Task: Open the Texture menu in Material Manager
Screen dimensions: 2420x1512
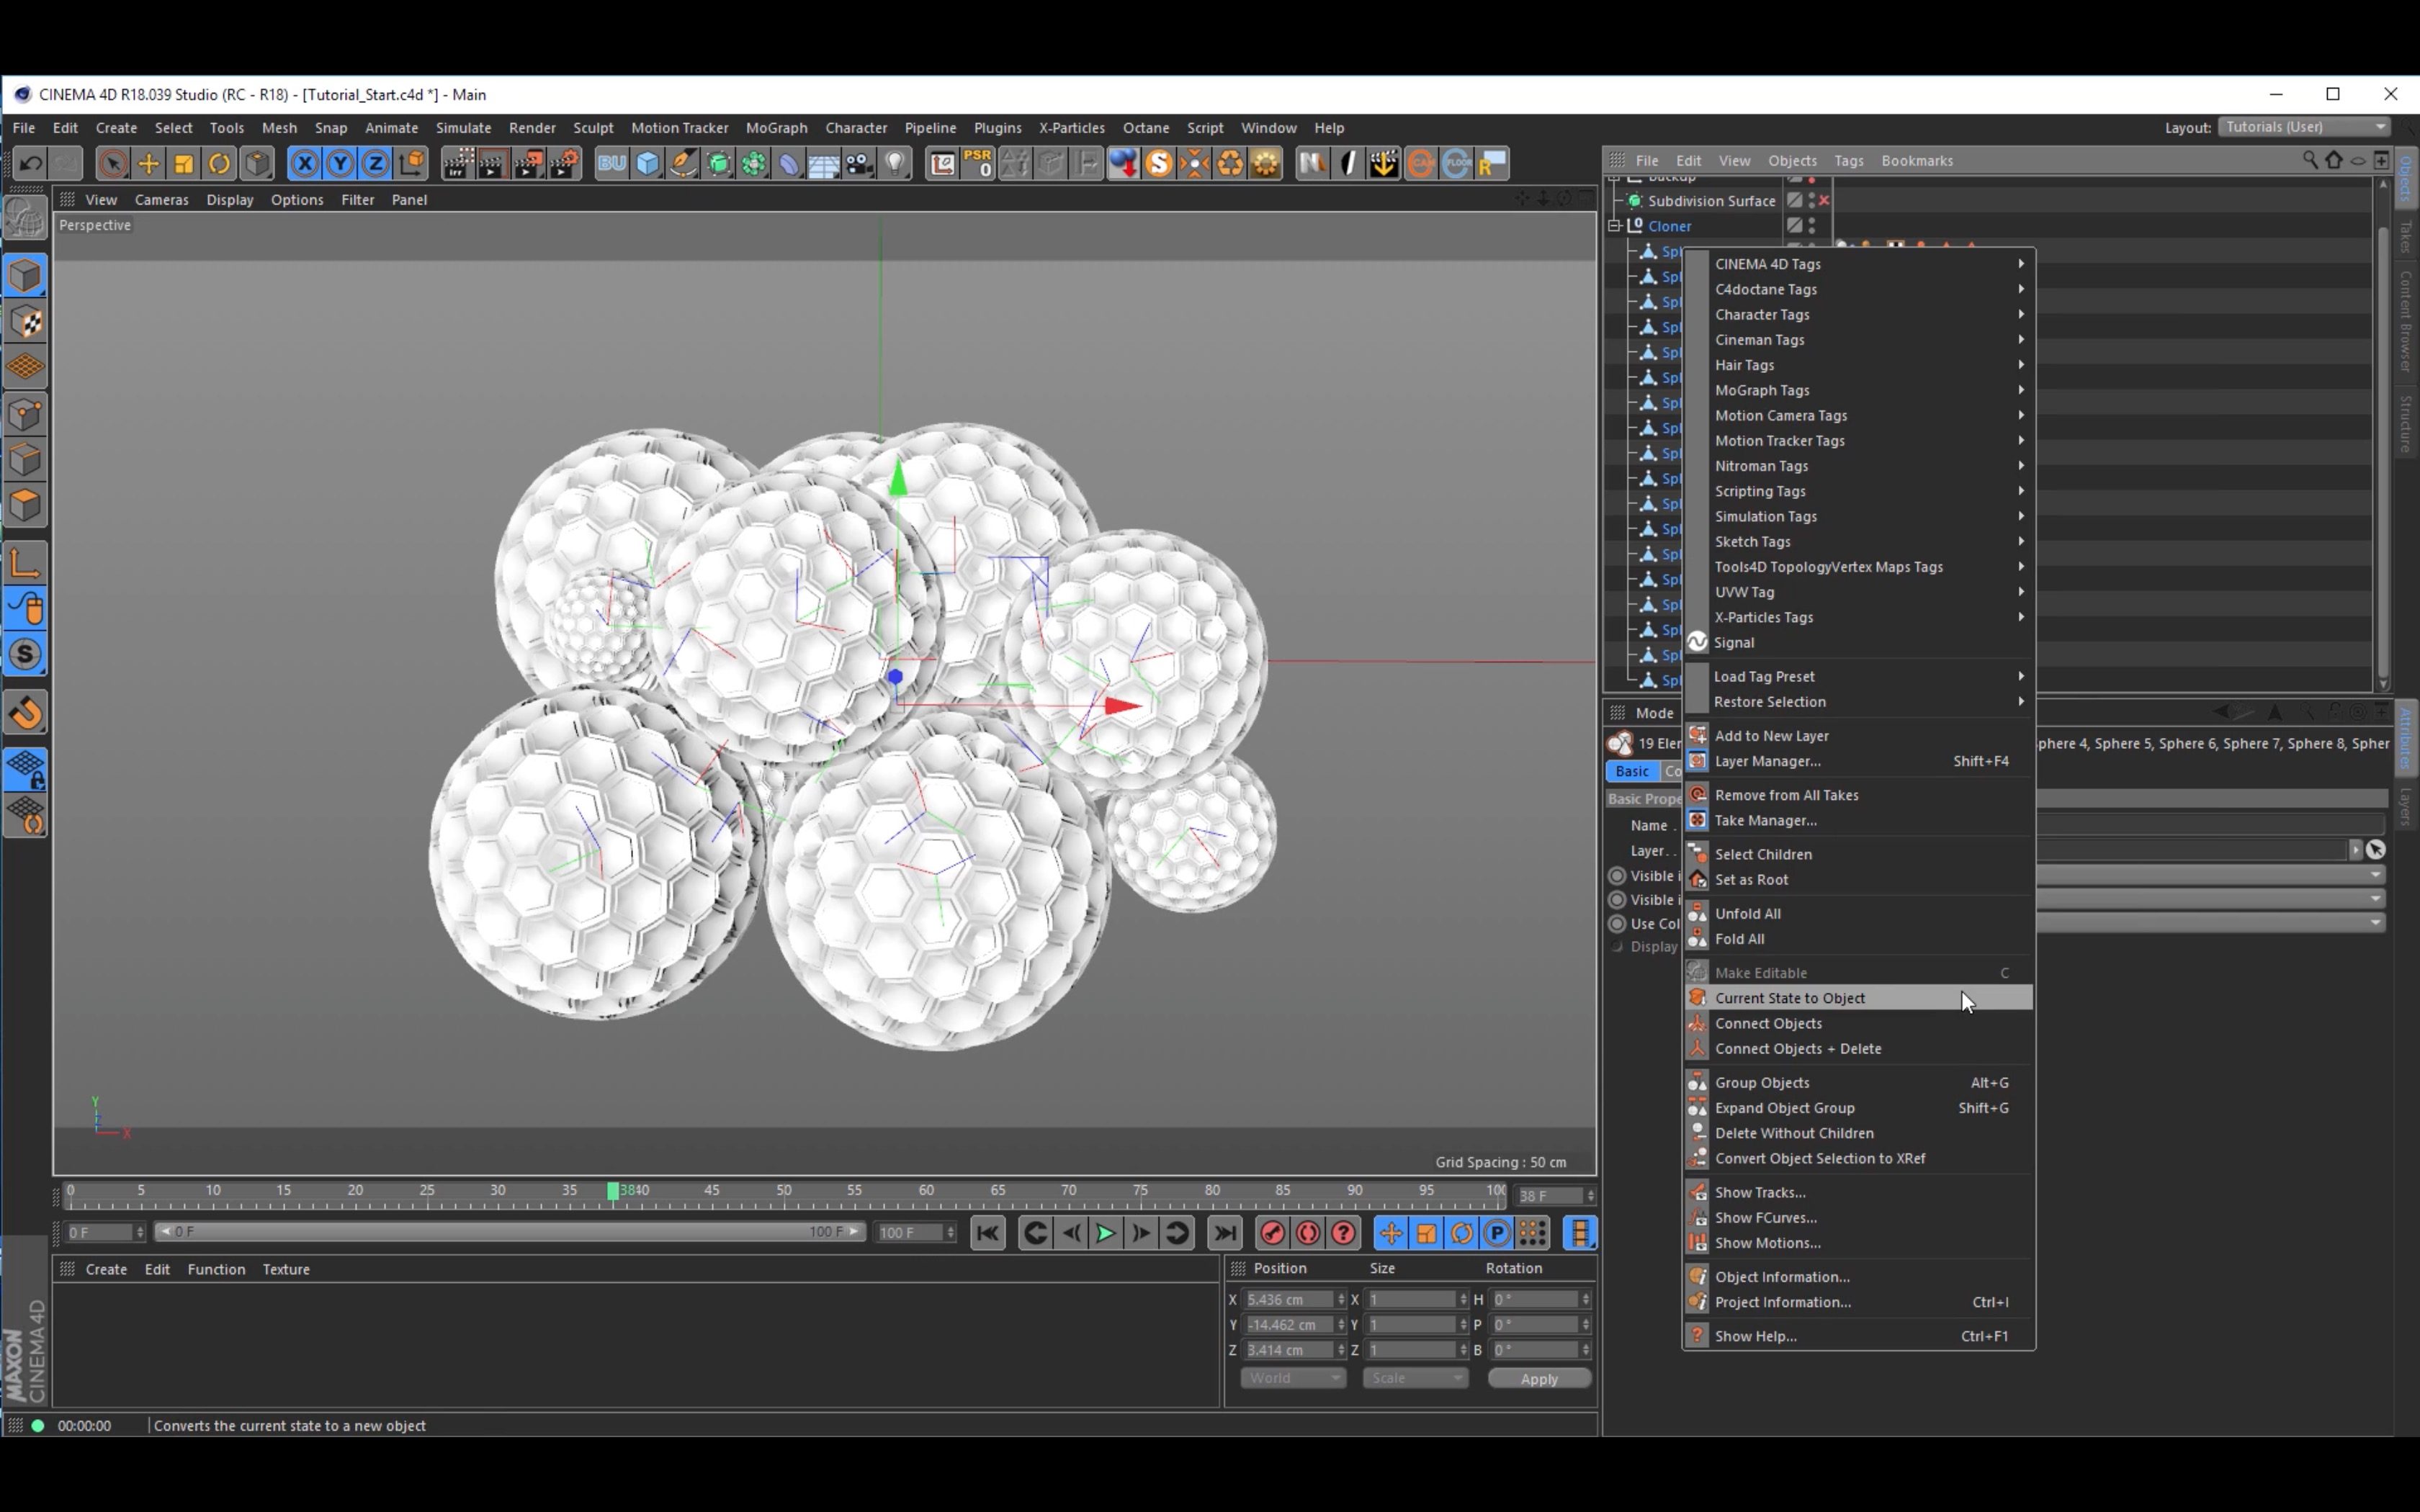Action: coord(286,1269)
